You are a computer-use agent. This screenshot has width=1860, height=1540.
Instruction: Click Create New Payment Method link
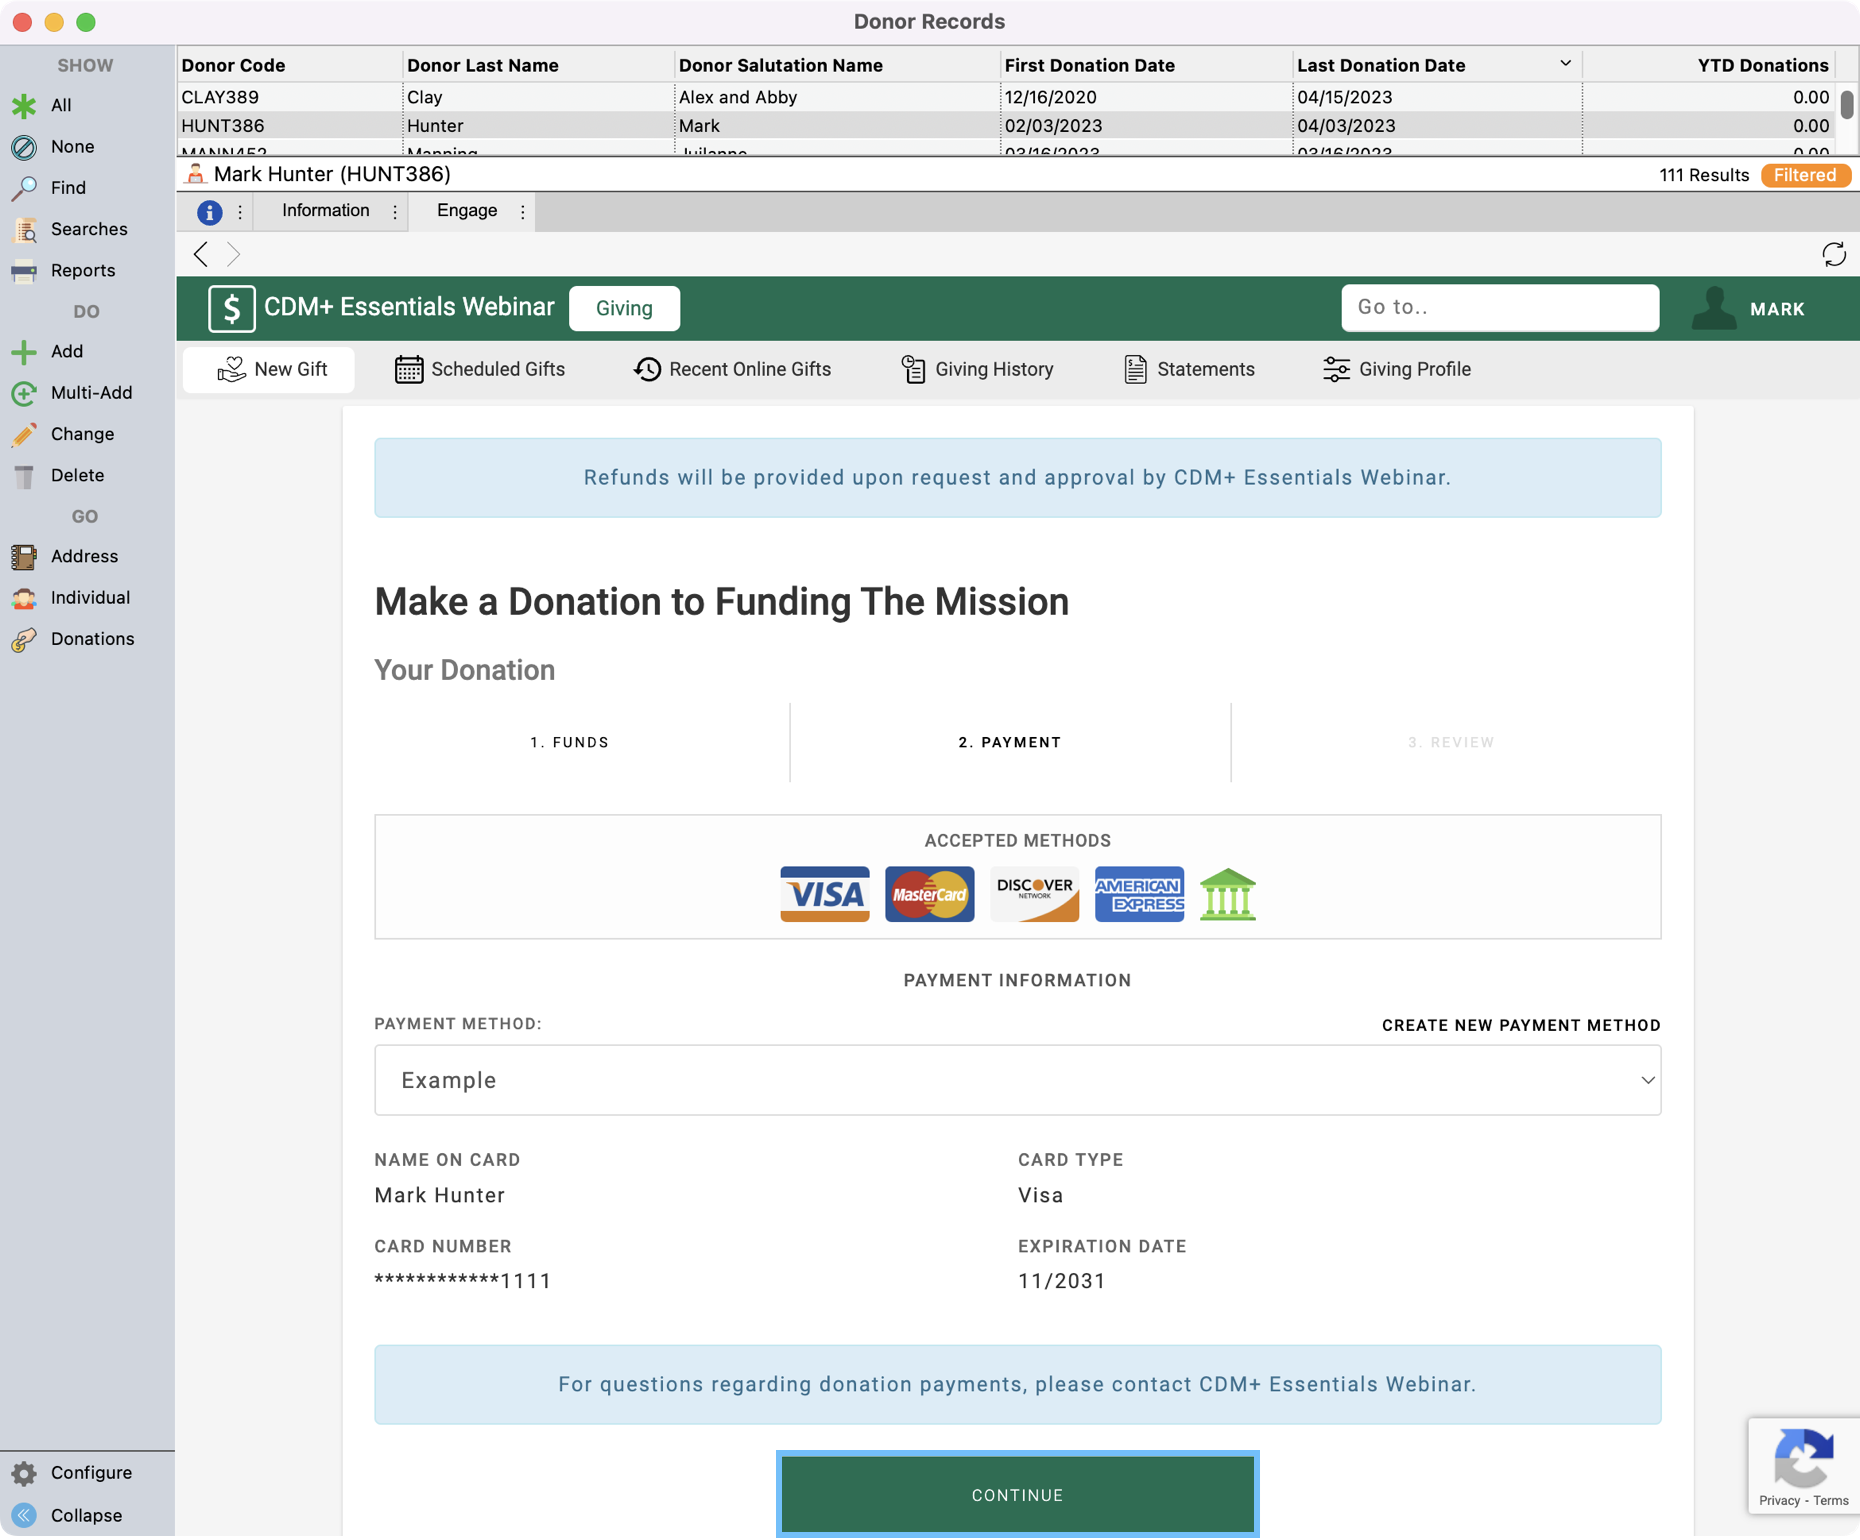(1520, 1025)
